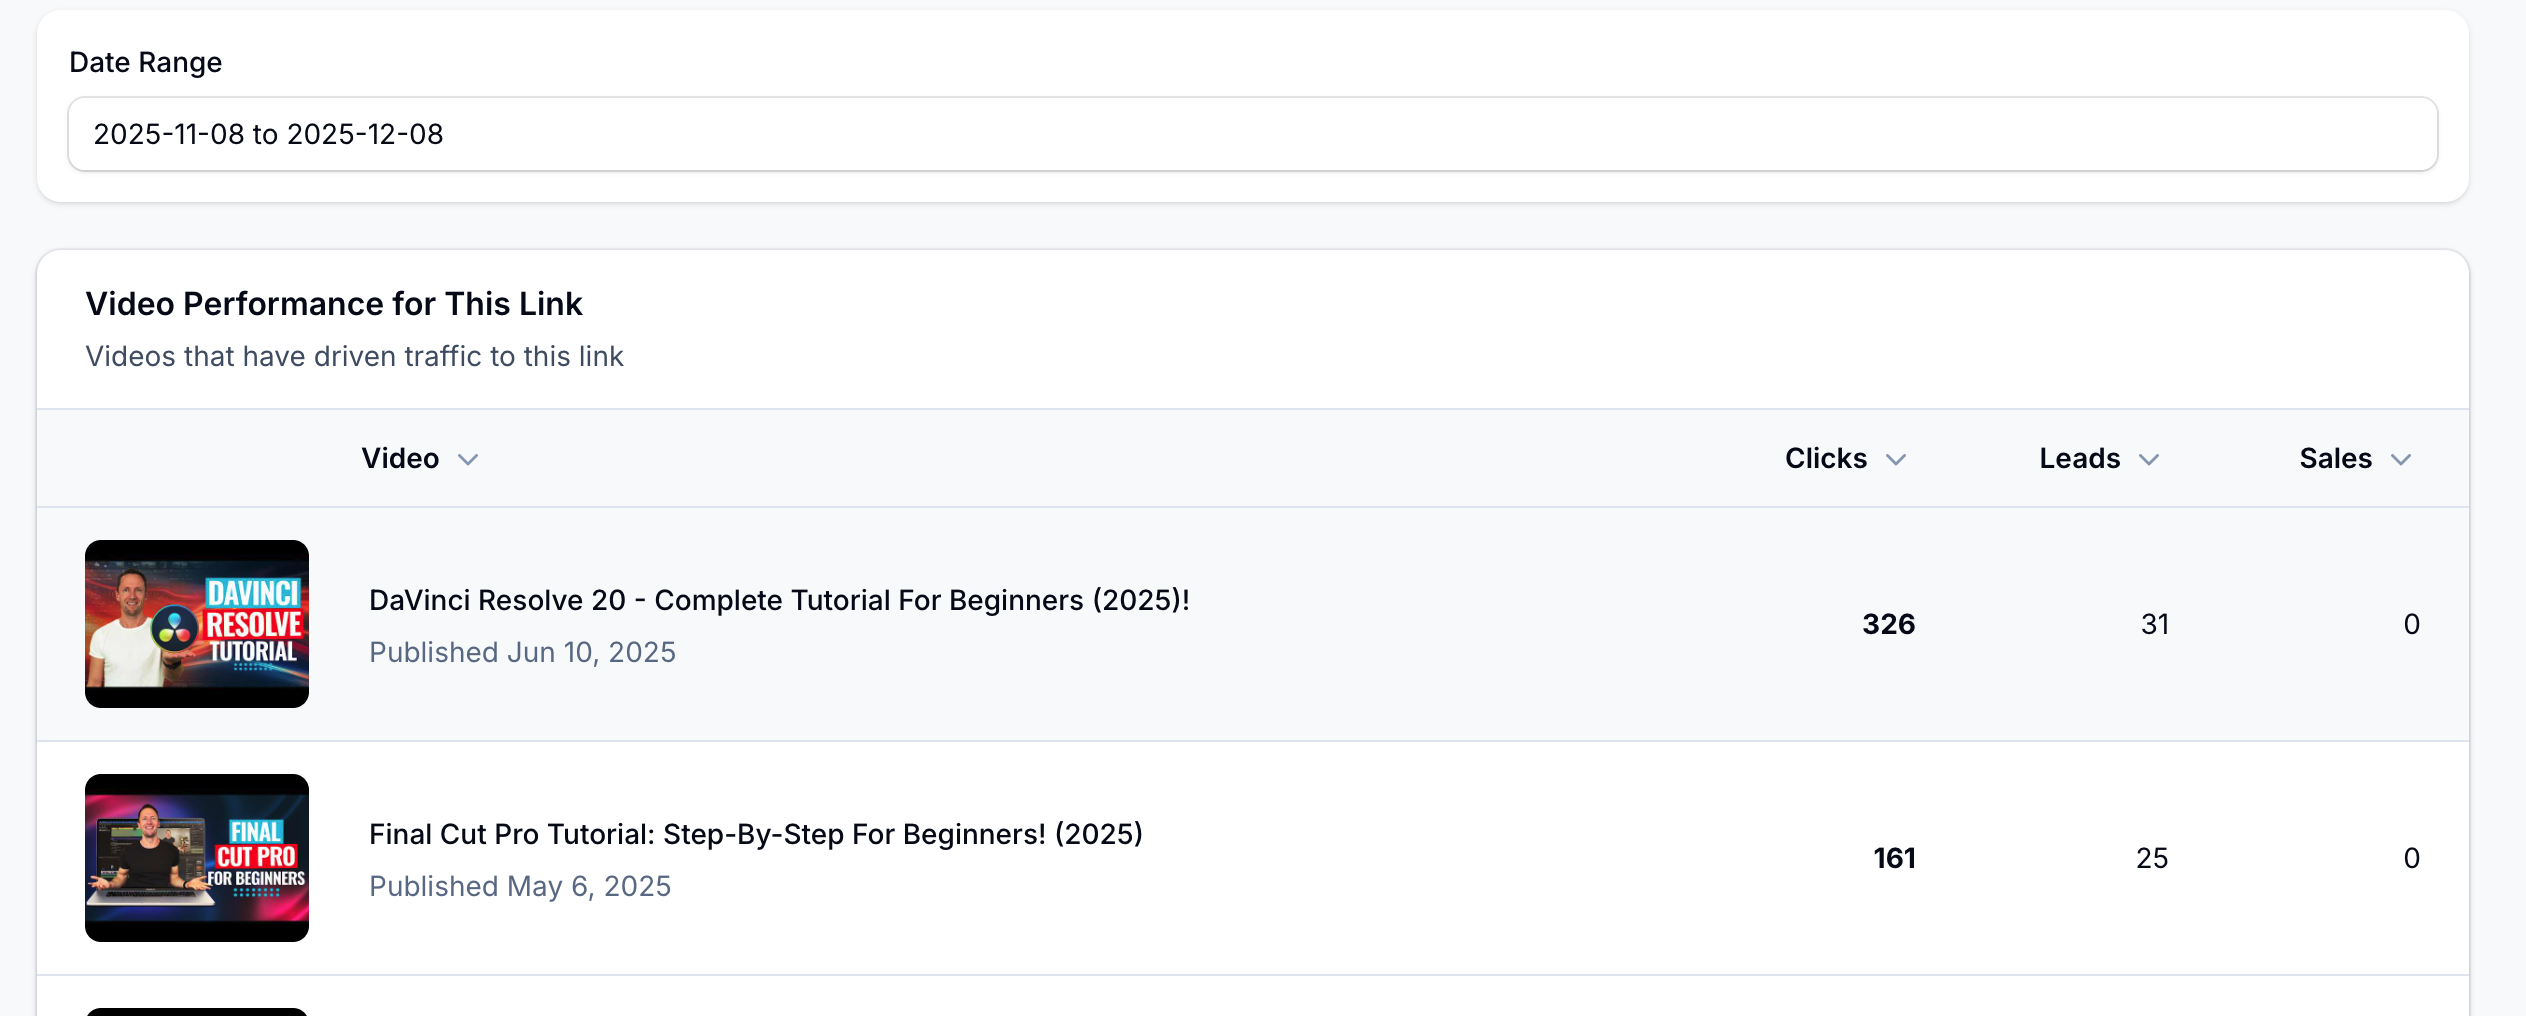Click the 25 leads value
The image size is (2526, 1016).
pyautogui.click(x=2152, y=858)
